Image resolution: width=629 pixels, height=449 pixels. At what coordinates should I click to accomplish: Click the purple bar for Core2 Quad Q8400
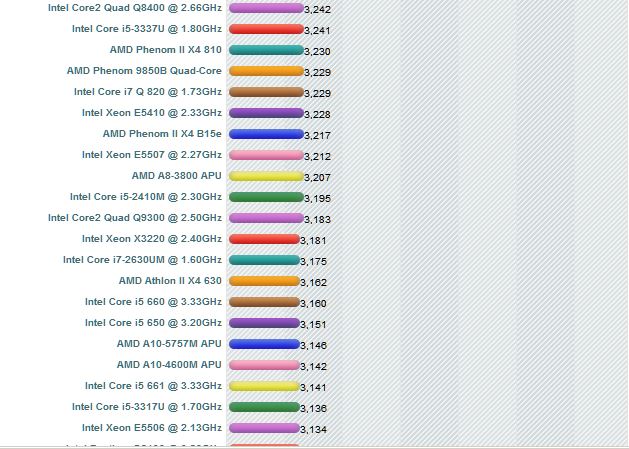[x=266, y=8]
